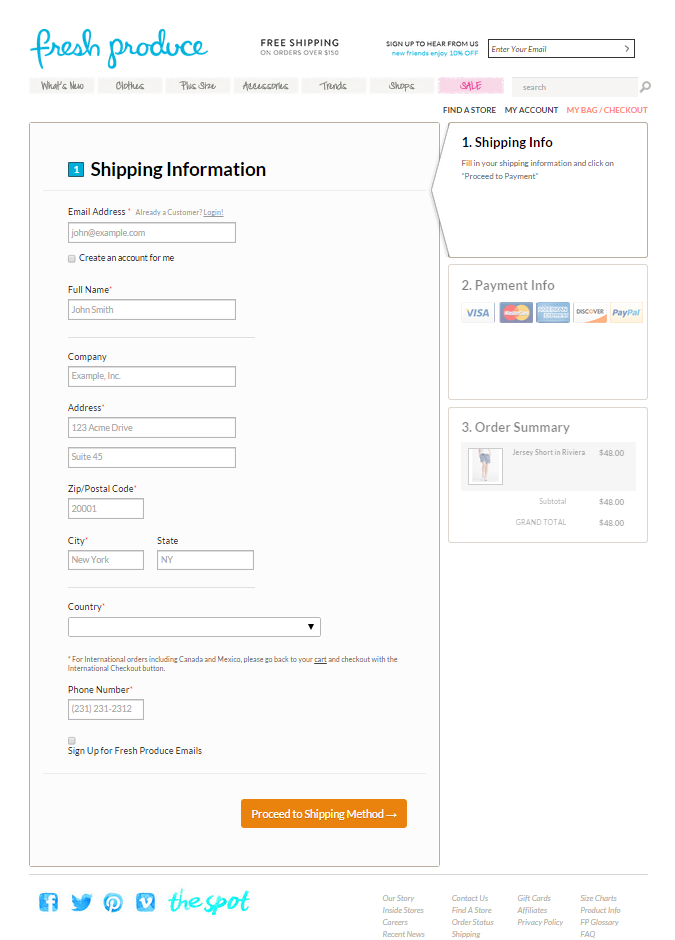Click the Pinterest icon in footer
This screenshot has width=675, height=940.
(x=113, y=902)
